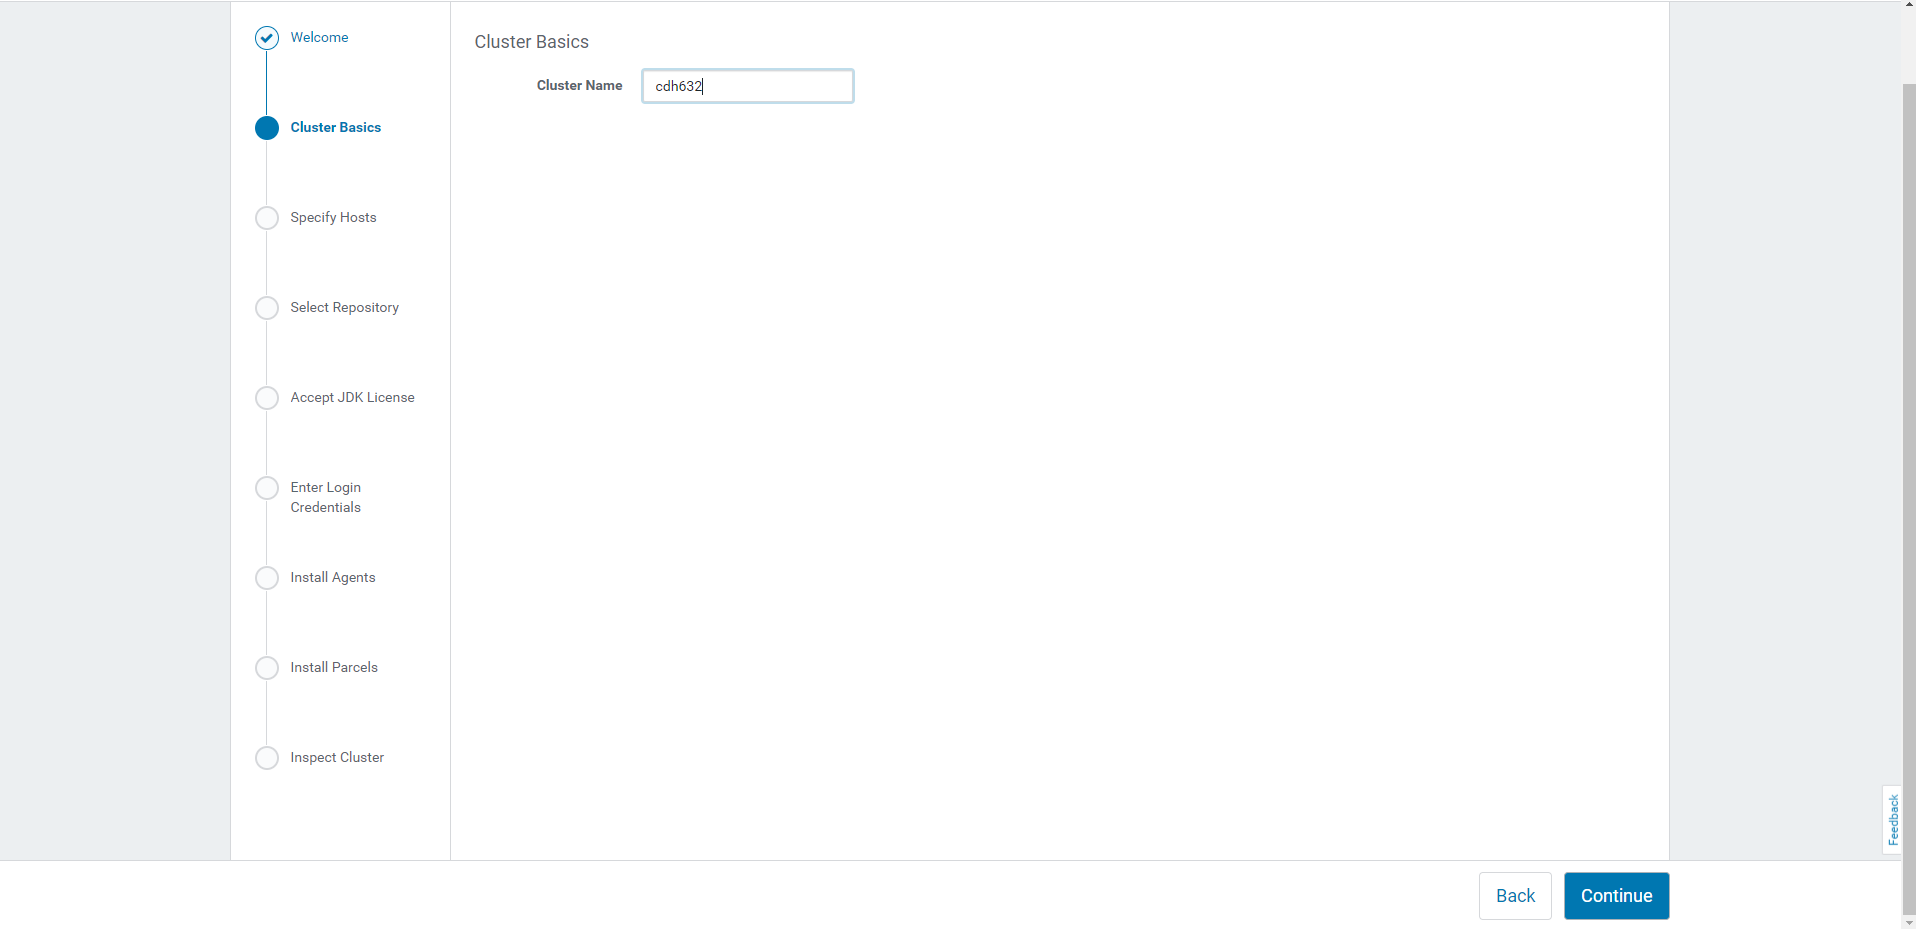Image resolution: width=1916 pixels, height=929 pixels.
Task: Open the Select Repository step label
Action: coord(344,307)
